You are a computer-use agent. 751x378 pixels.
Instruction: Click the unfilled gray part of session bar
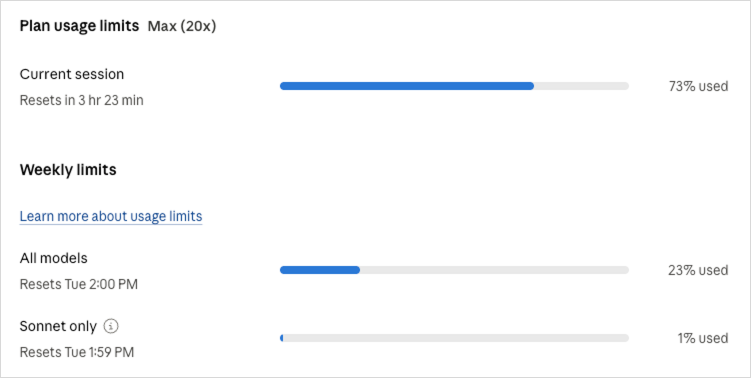point(581,86)
